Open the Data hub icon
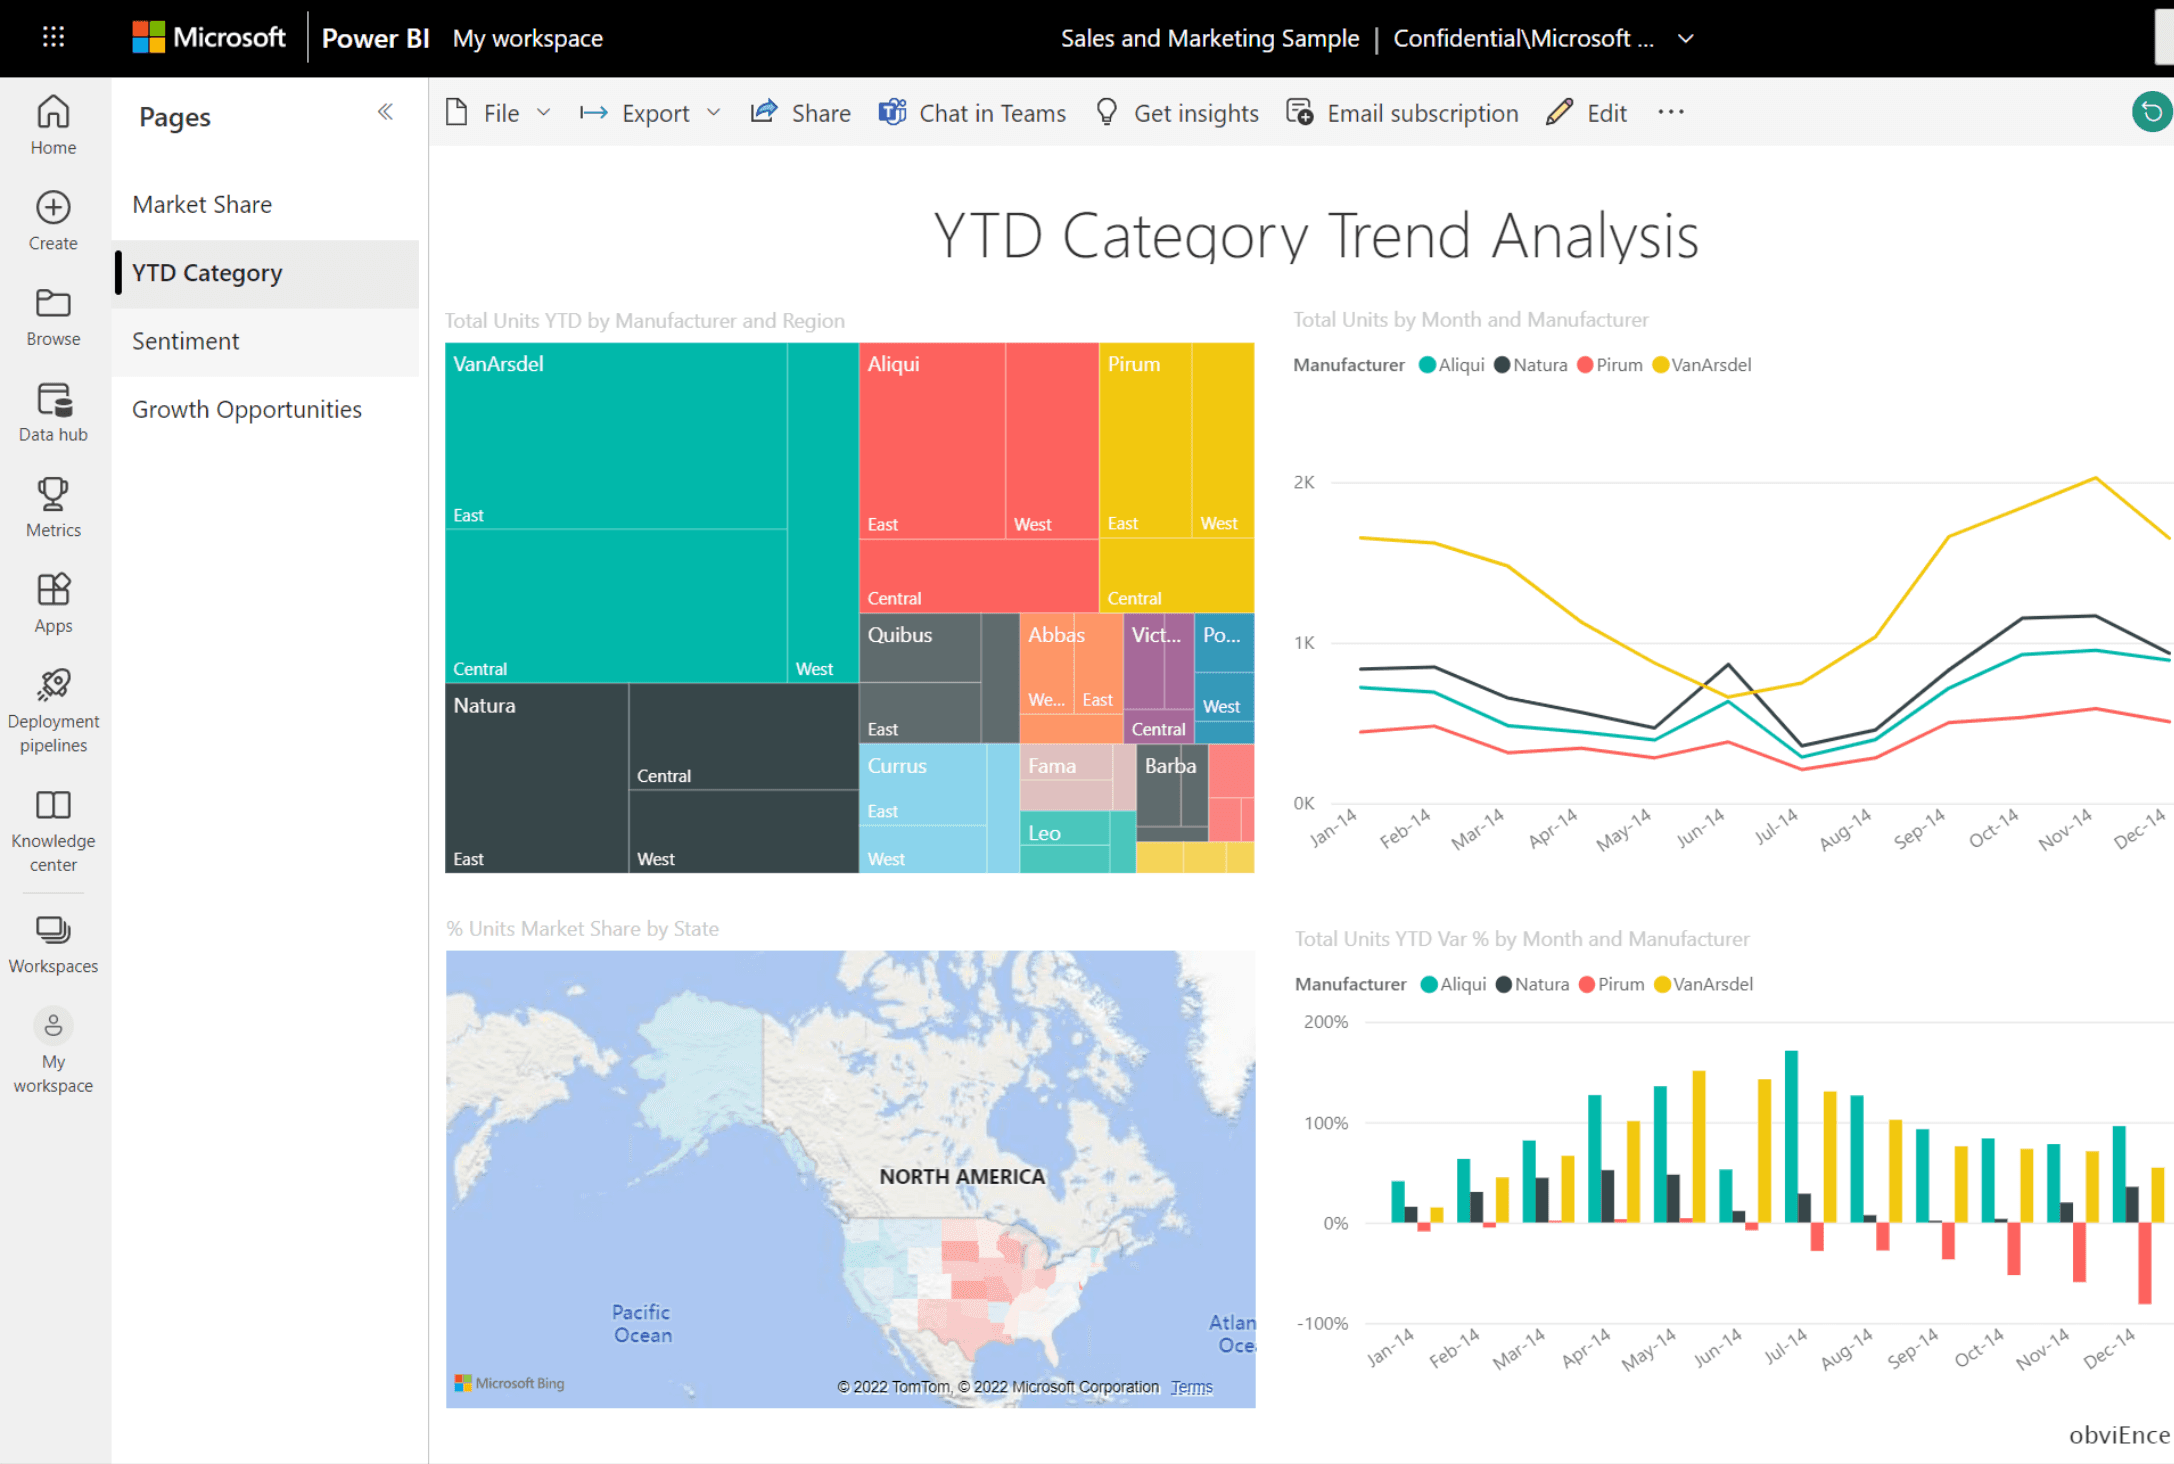The height and width of the screenshot is (1464, 2174). click(x=53, y=400)
